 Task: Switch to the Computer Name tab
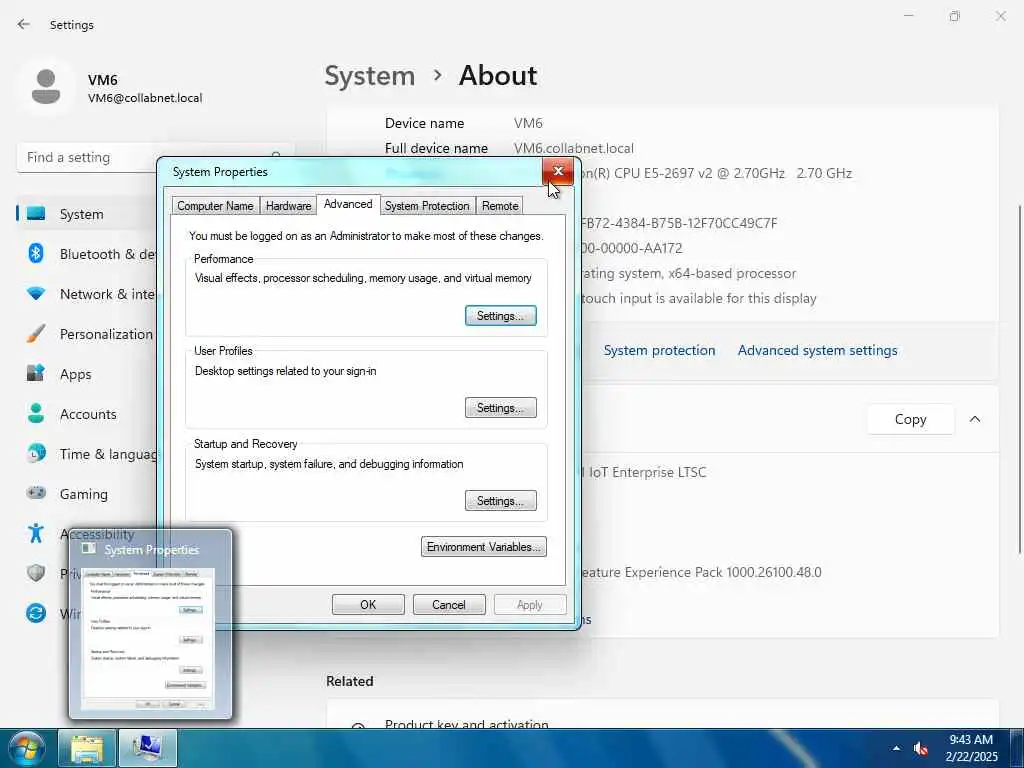215,206
